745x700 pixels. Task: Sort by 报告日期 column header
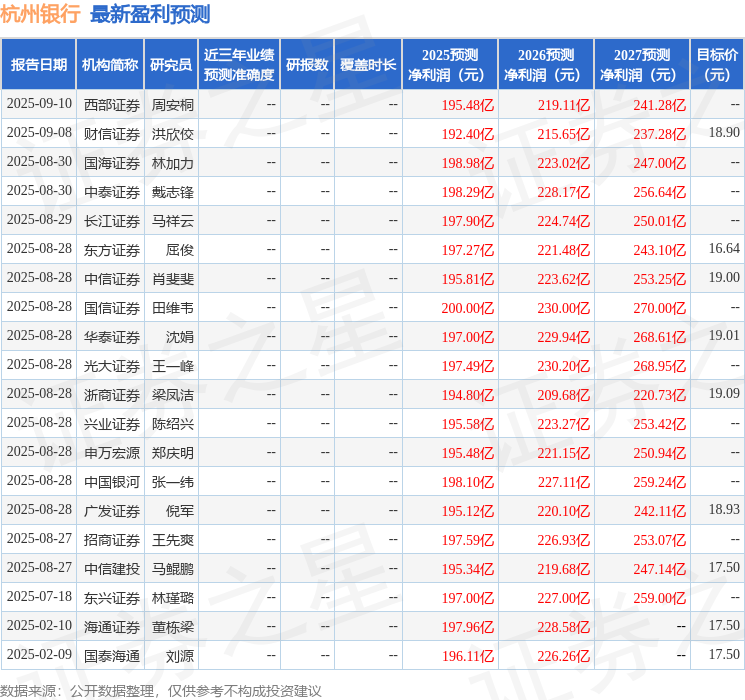point(39,65)
